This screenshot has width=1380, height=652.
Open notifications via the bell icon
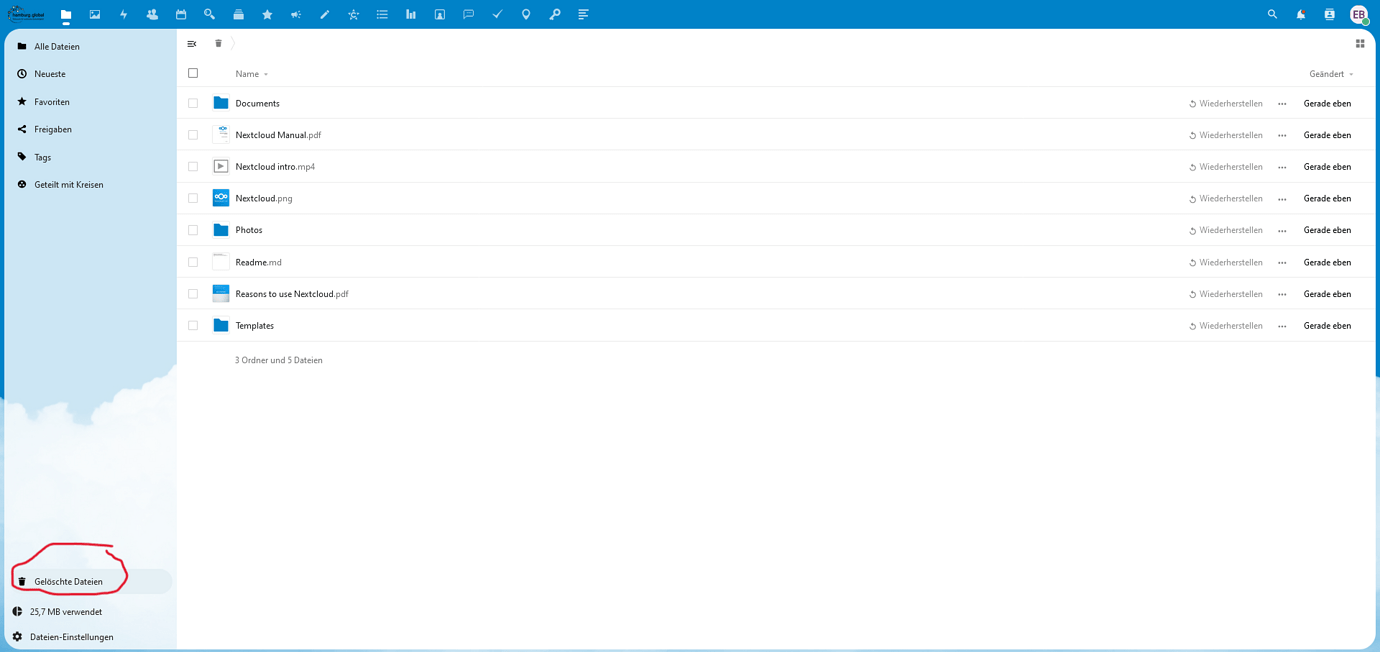(1300, 14)
